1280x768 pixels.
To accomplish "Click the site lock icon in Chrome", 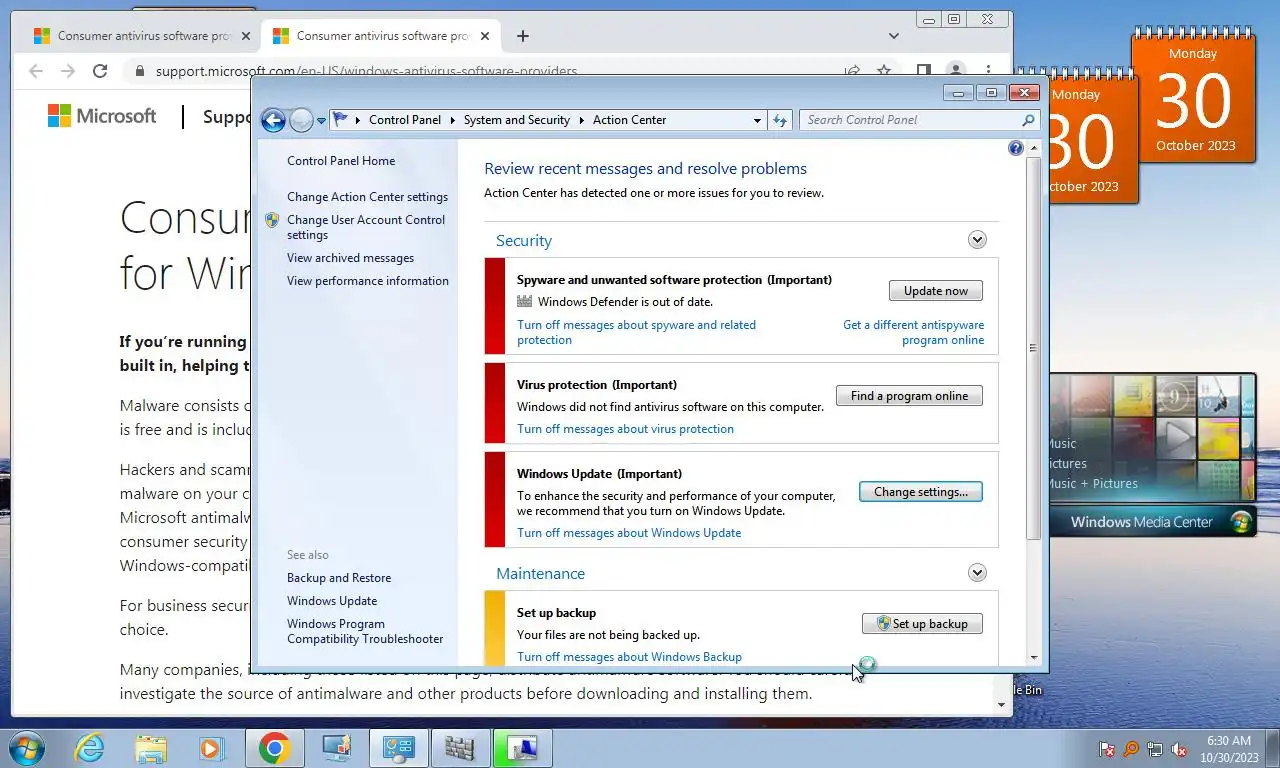I will click(140, 71).
